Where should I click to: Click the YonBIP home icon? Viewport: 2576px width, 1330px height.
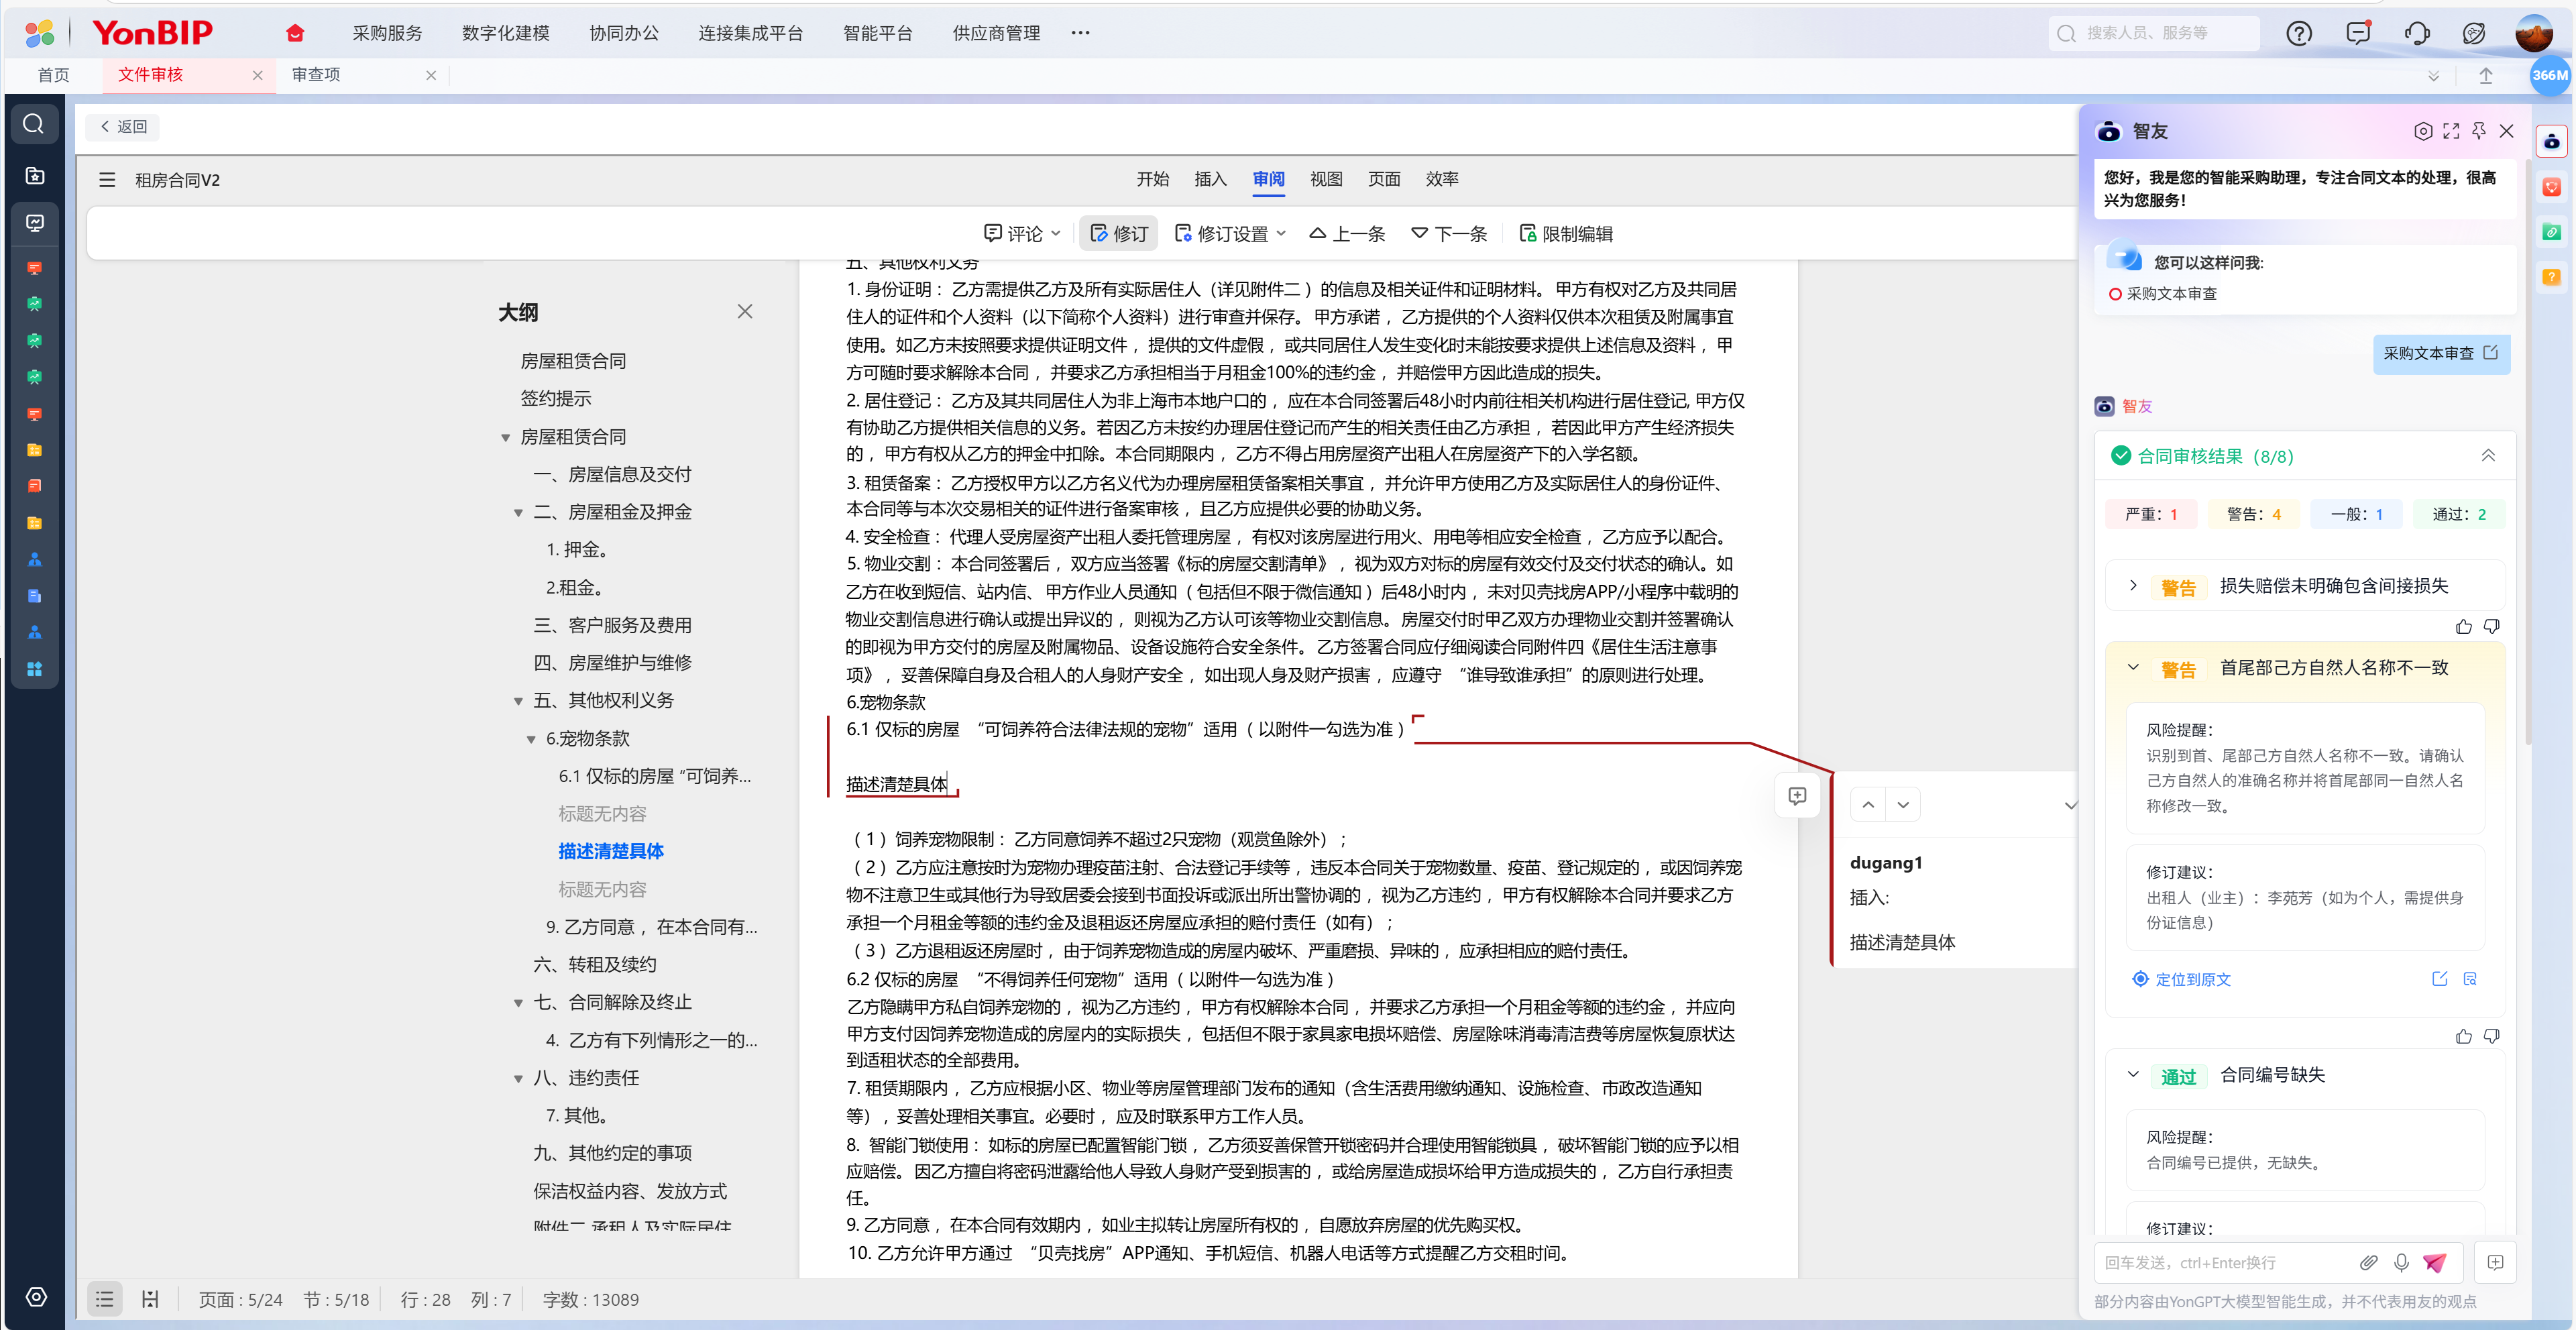[x=294, y=33]
